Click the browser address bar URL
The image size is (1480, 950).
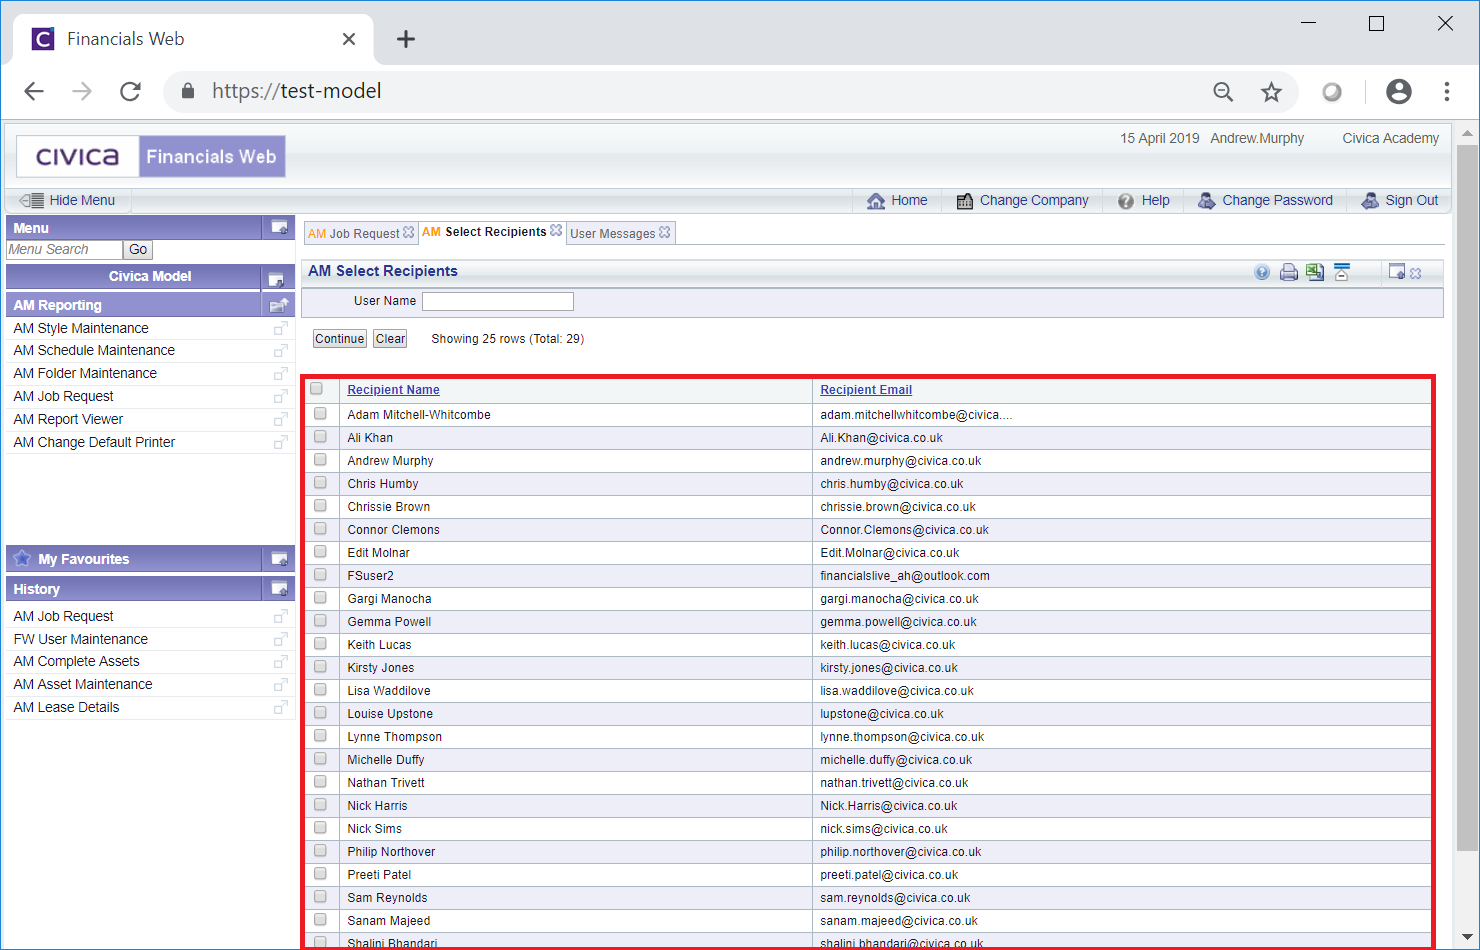(x=296, y=91)
